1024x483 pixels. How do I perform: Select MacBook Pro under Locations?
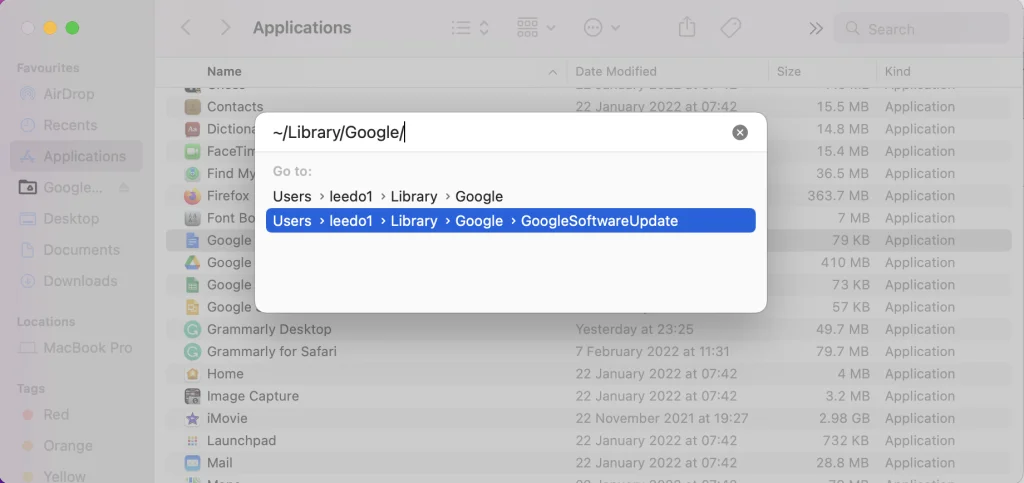76,348
